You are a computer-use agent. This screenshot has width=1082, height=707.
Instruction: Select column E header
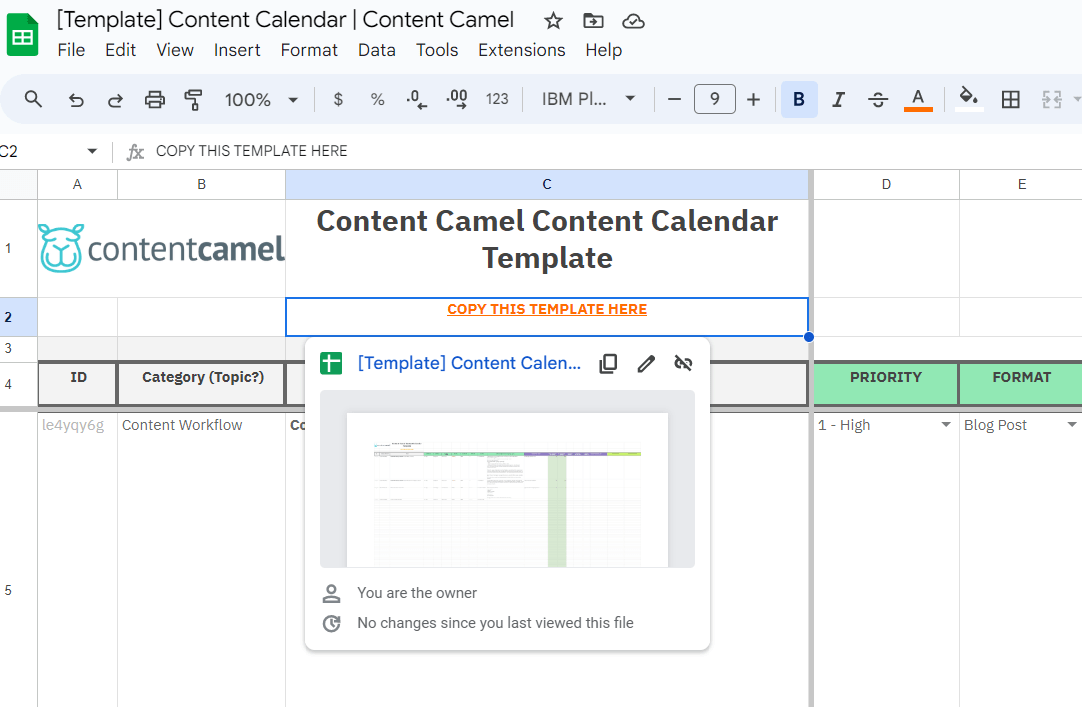1021,184
